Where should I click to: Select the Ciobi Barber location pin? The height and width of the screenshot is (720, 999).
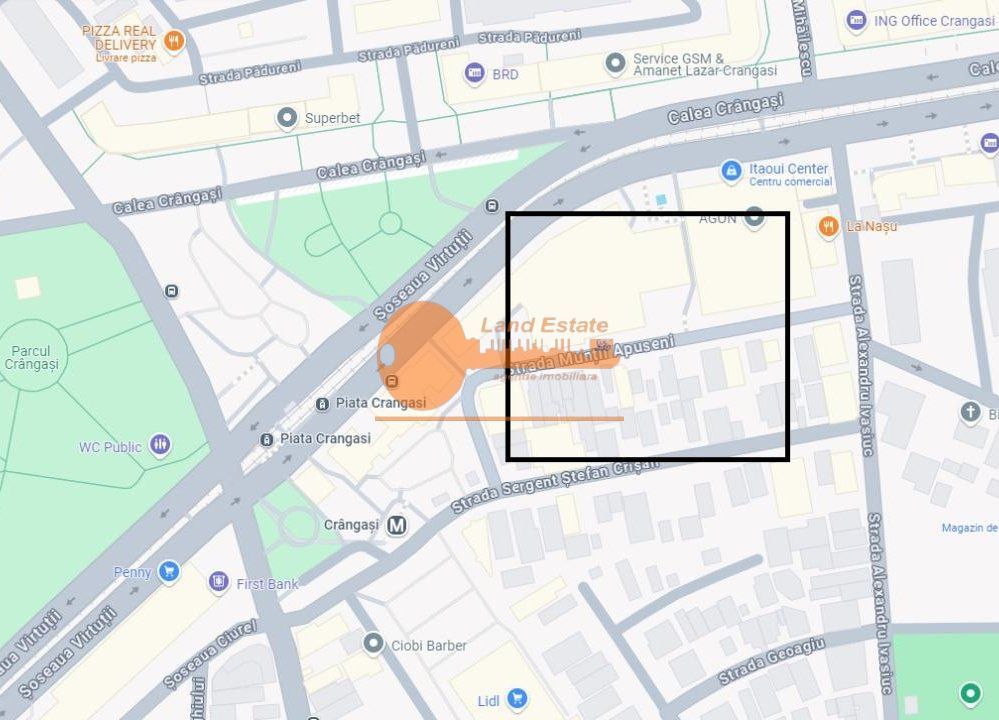coord(373,644)
